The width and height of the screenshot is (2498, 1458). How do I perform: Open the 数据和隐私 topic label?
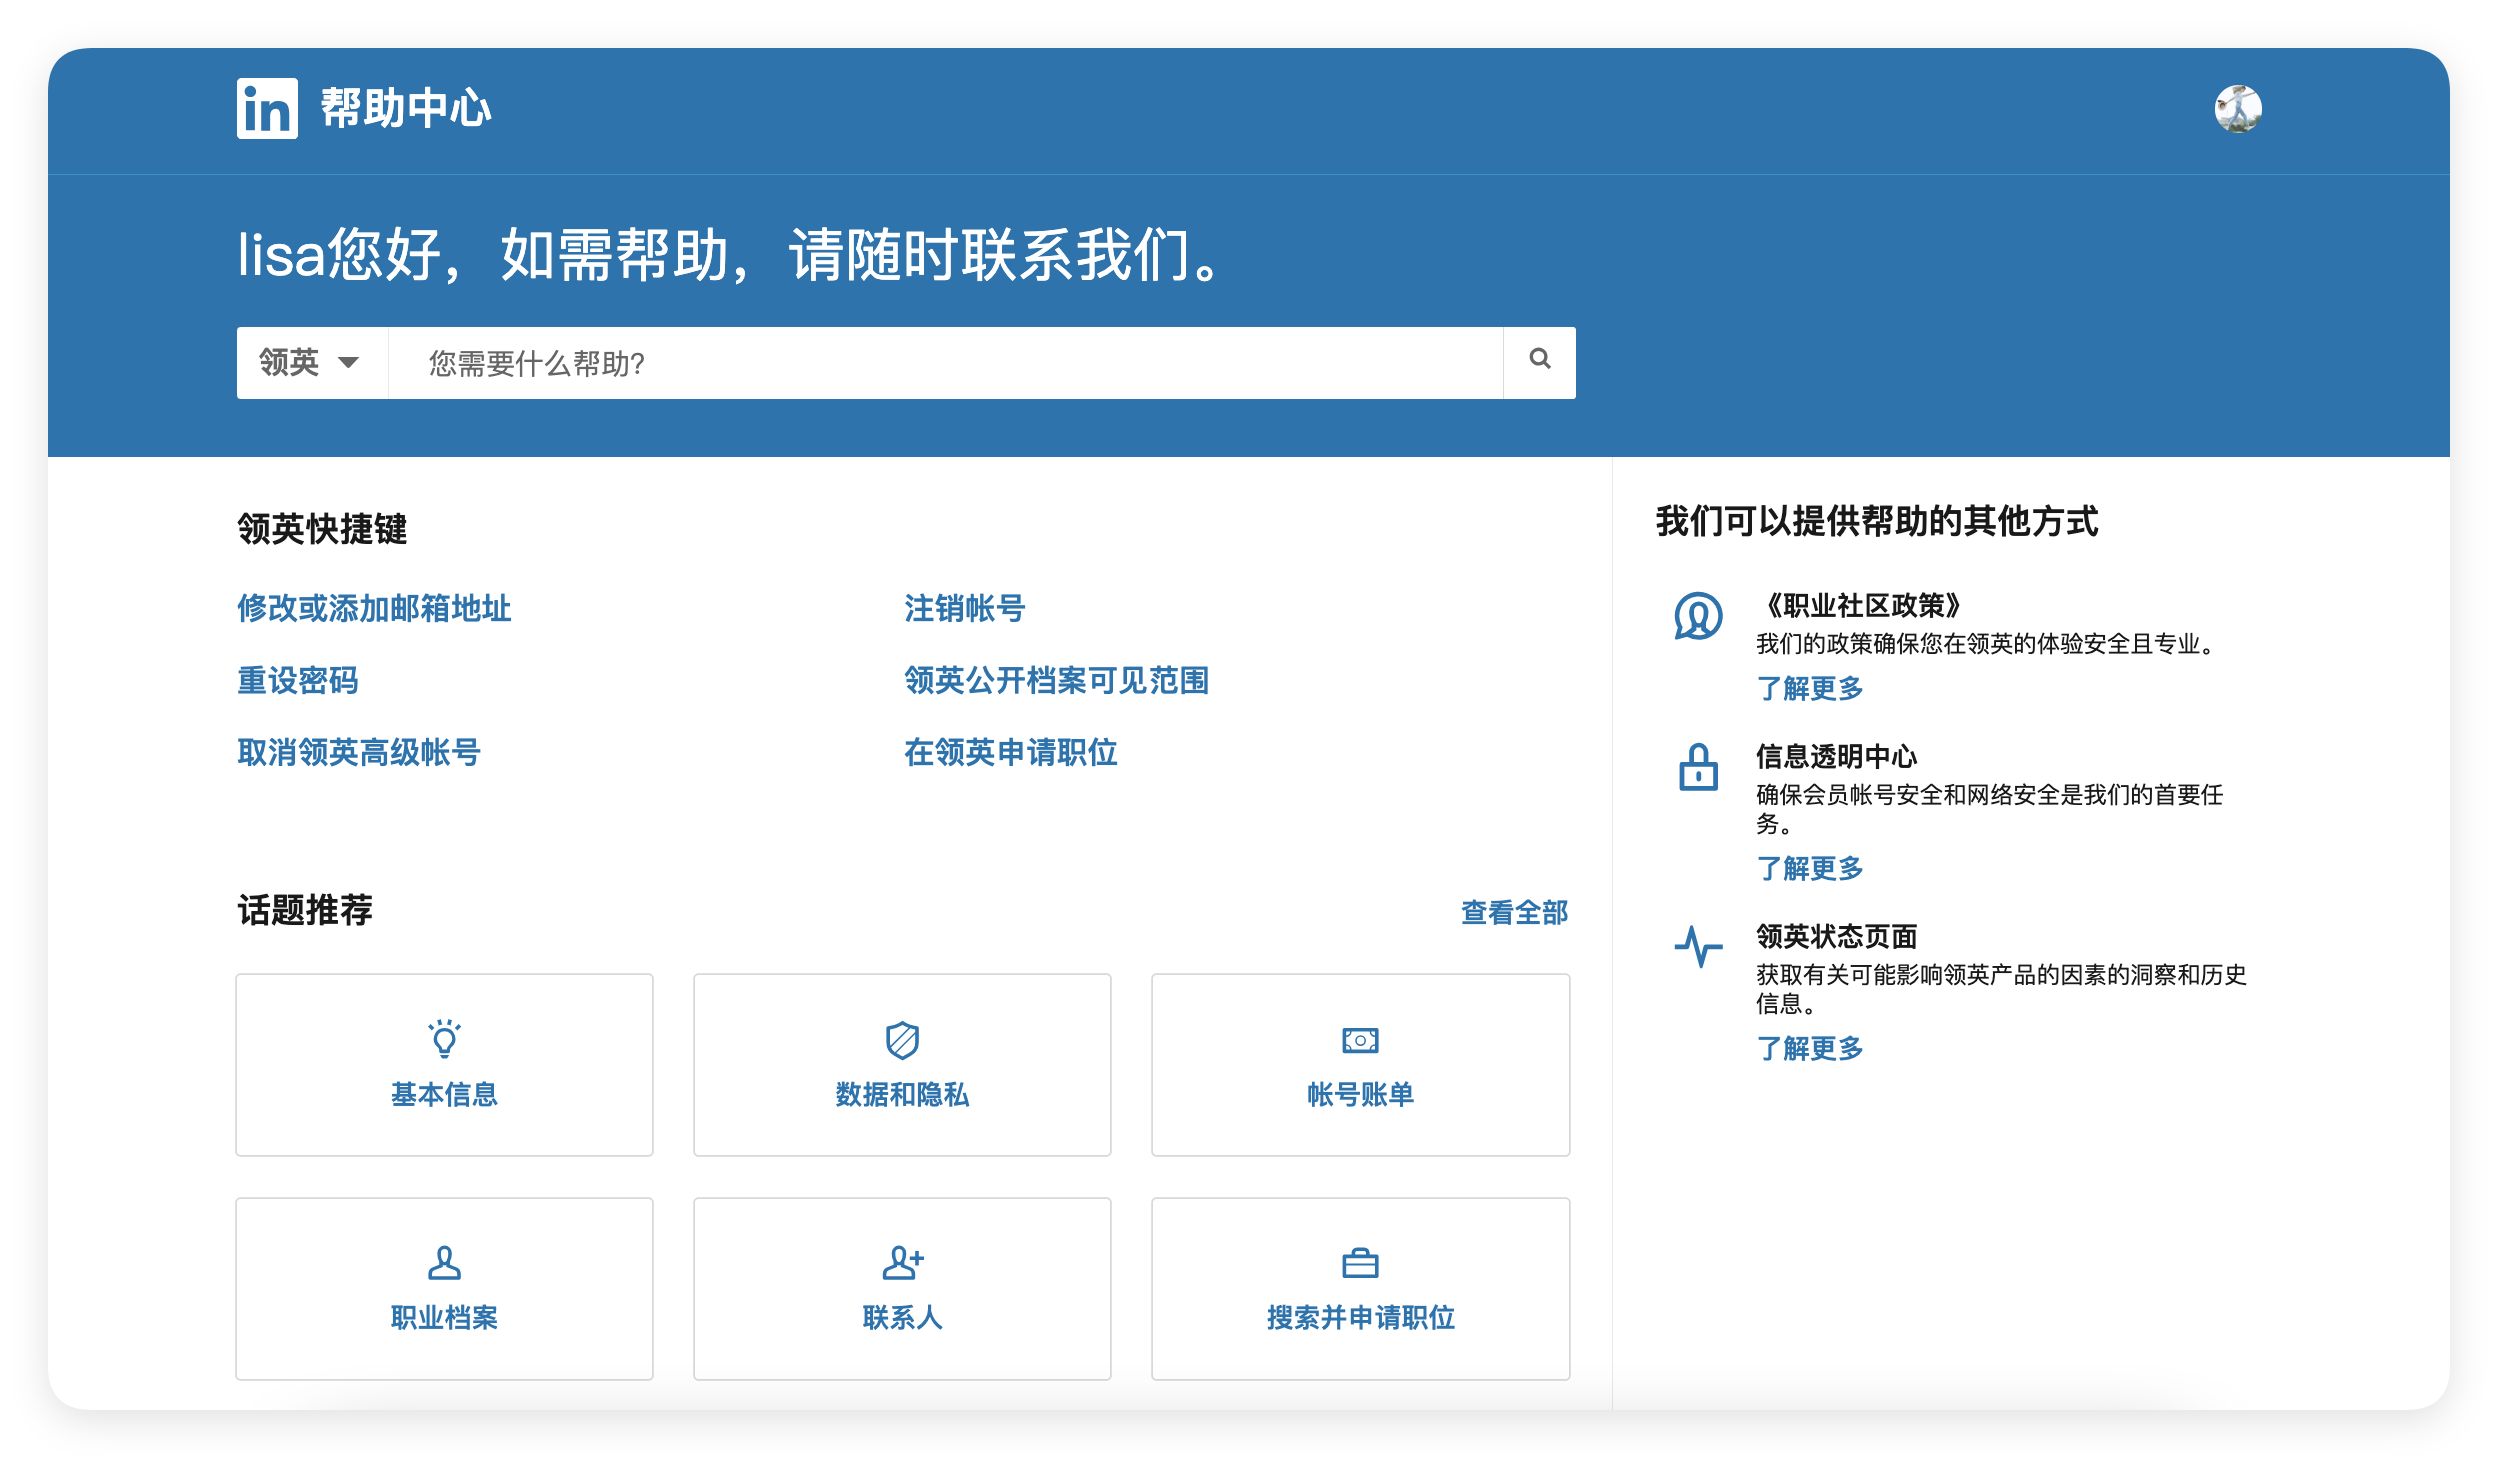(x=902, y=1094)
